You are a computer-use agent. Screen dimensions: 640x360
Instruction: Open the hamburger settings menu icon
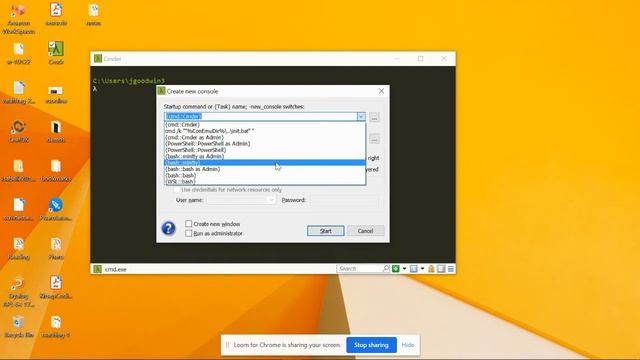[x=451, y=269]
